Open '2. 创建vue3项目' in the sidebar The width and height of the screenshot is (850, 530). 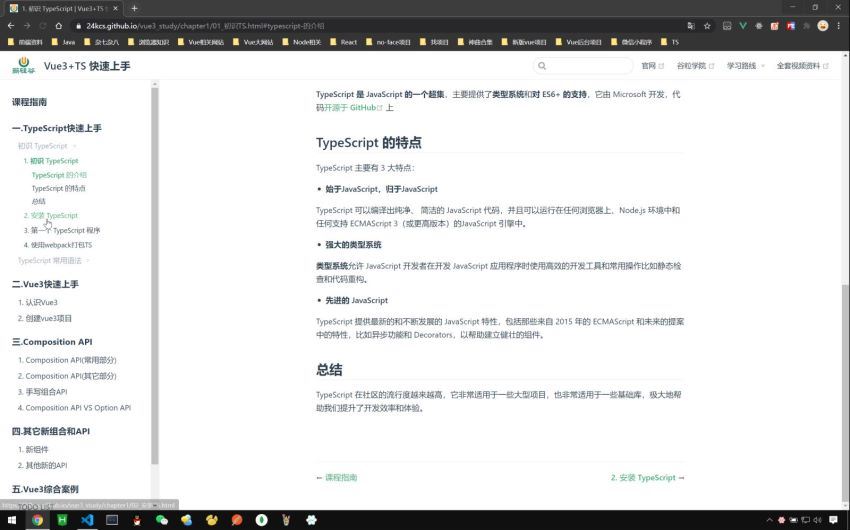tap(44, 319)
